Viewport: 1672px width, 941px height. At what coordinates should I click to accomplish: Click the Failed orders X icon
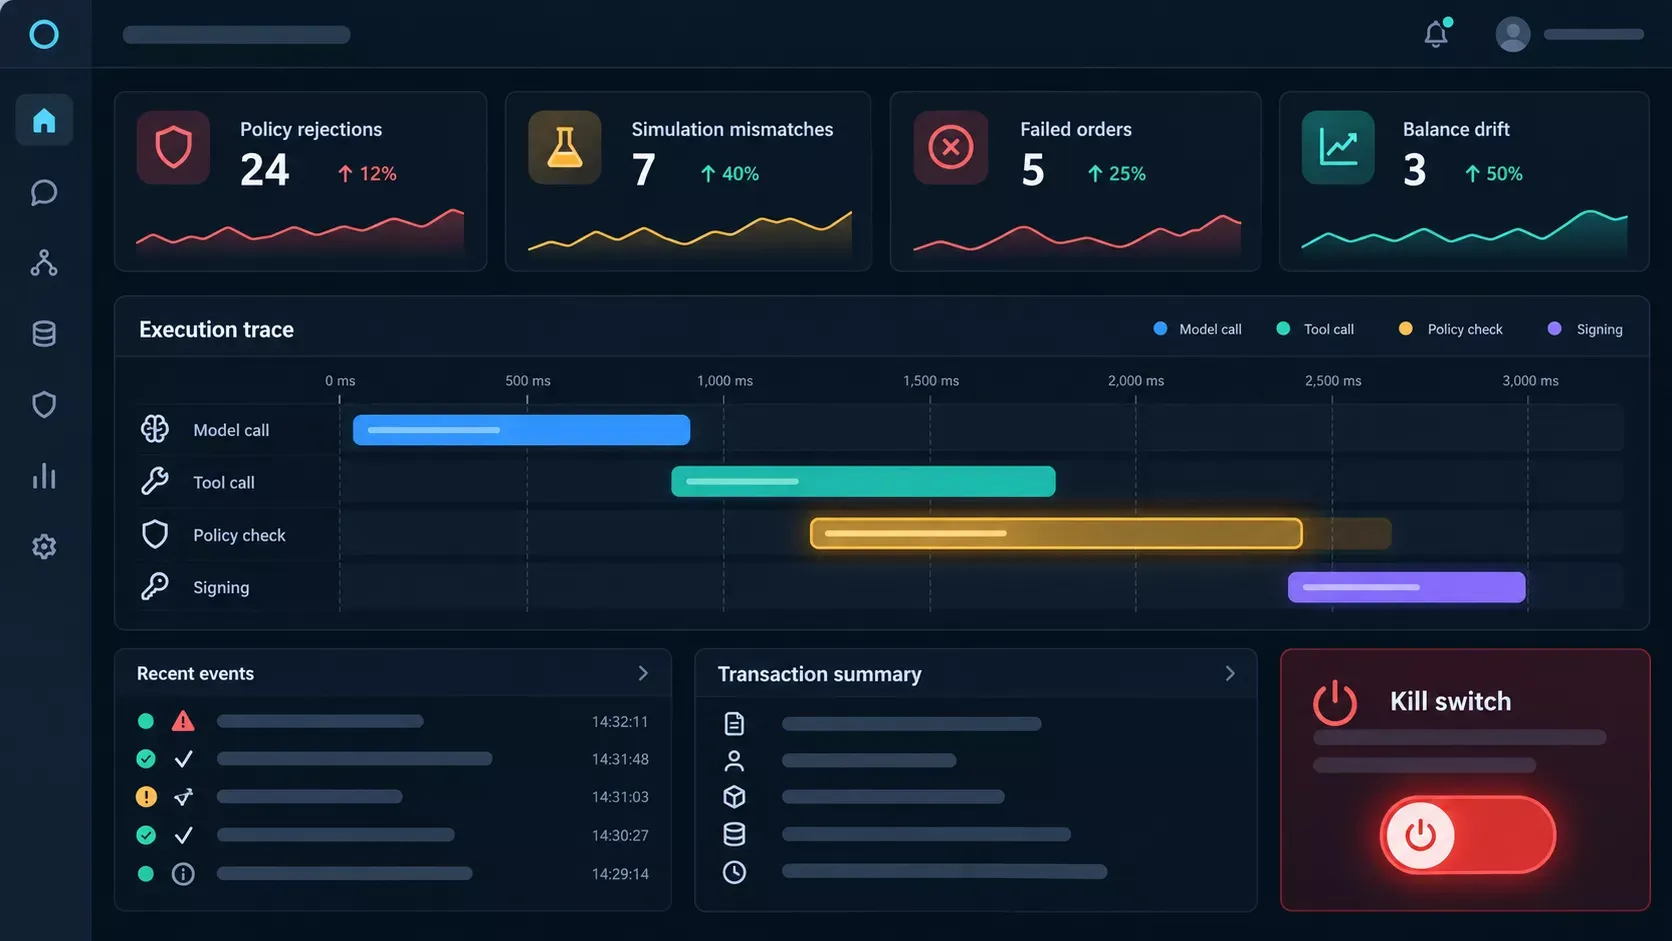pos(951,147)
